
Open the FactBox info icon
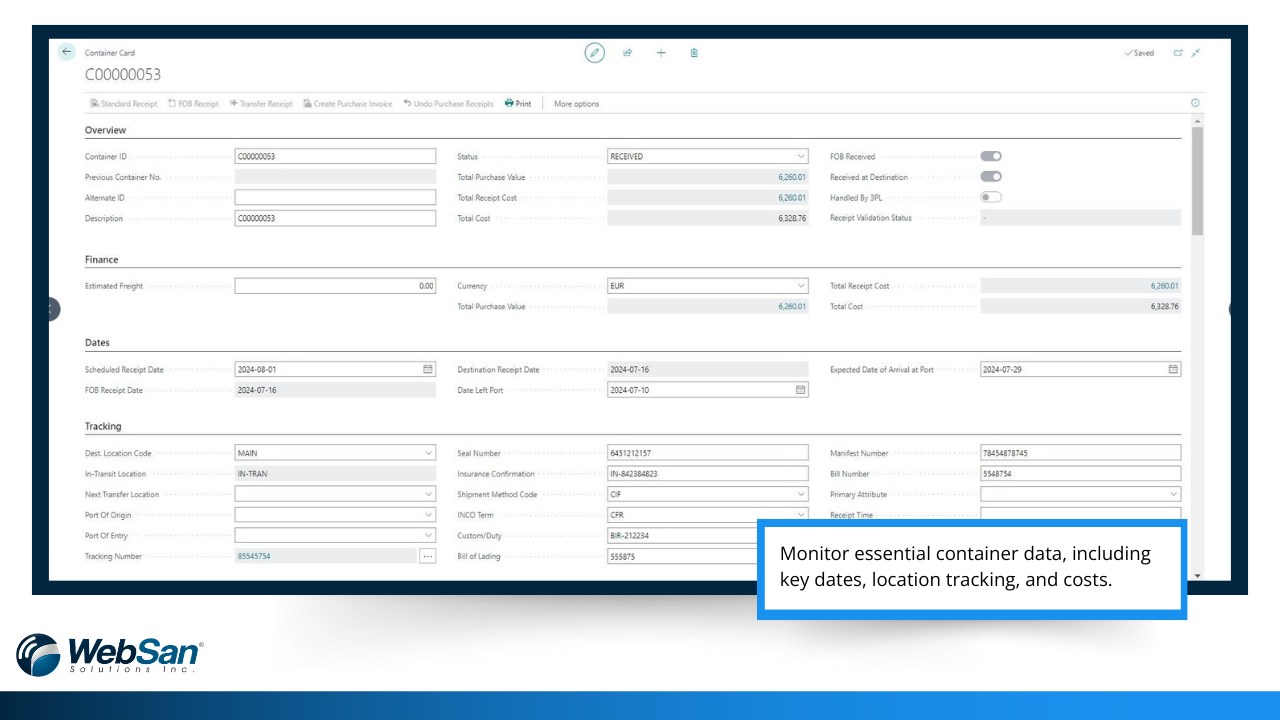point(1195,103)
